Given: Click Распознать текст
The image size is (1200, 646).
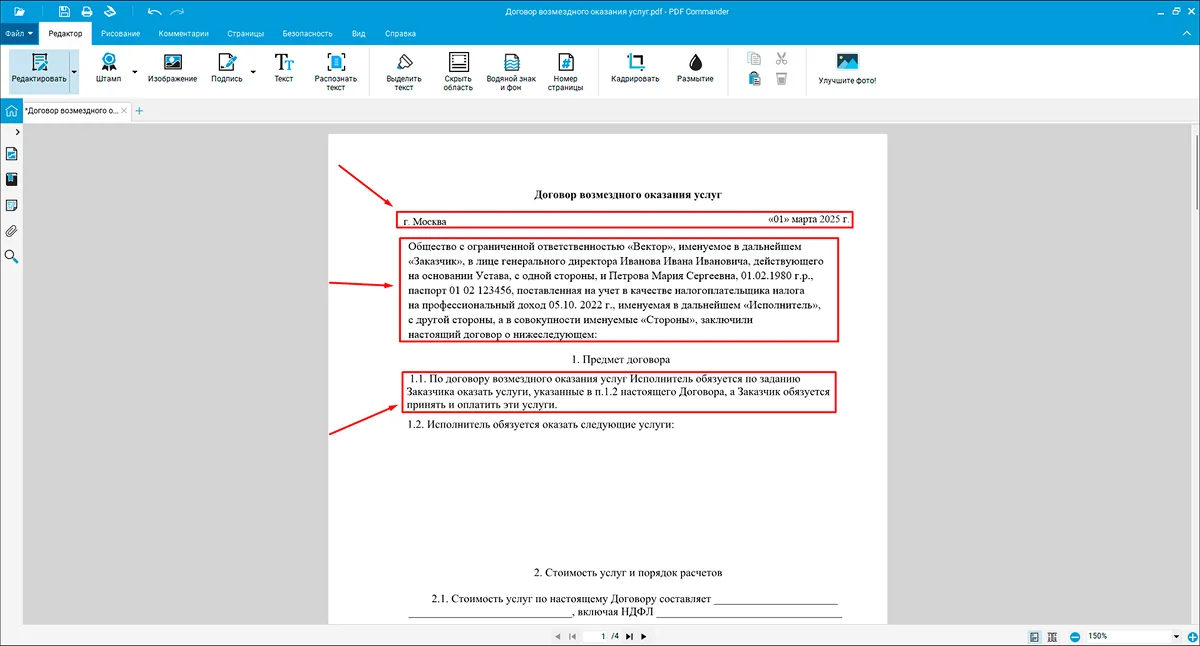Looking at the screenshot, I should pyautogui.click(x=336, y=72).
